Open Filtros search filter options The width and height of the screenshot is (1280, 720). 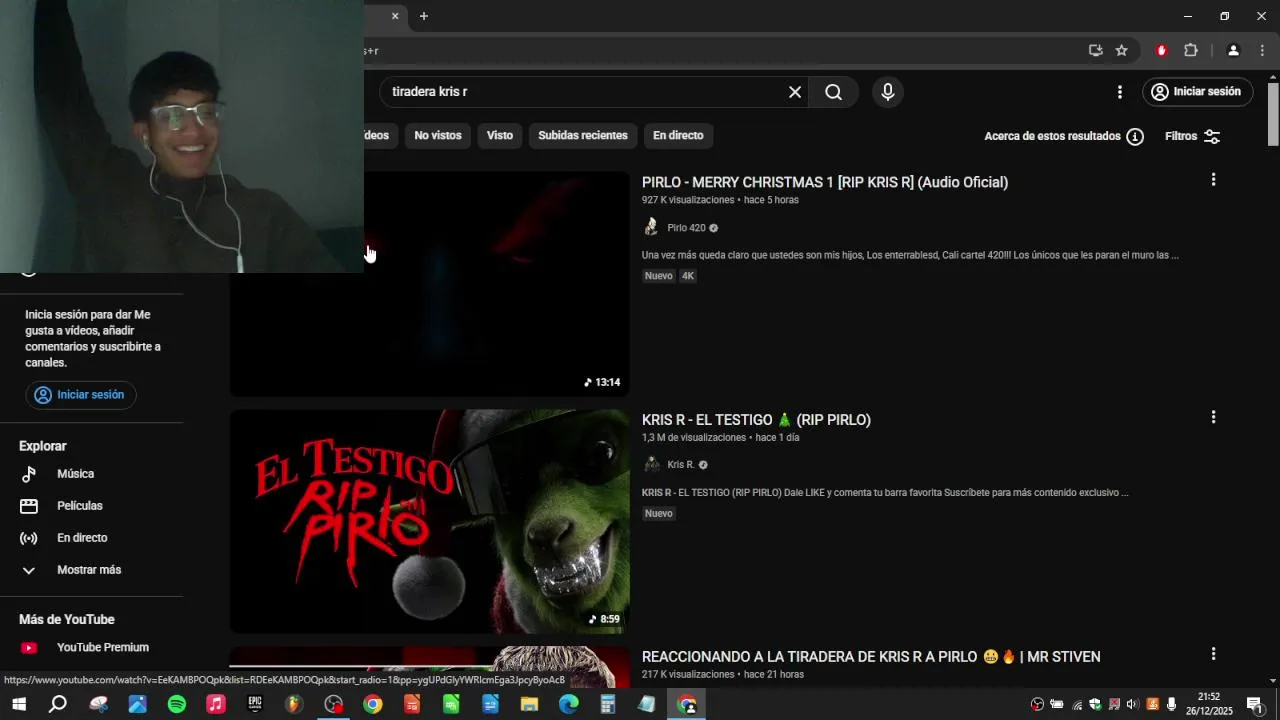click(1192, 136)
